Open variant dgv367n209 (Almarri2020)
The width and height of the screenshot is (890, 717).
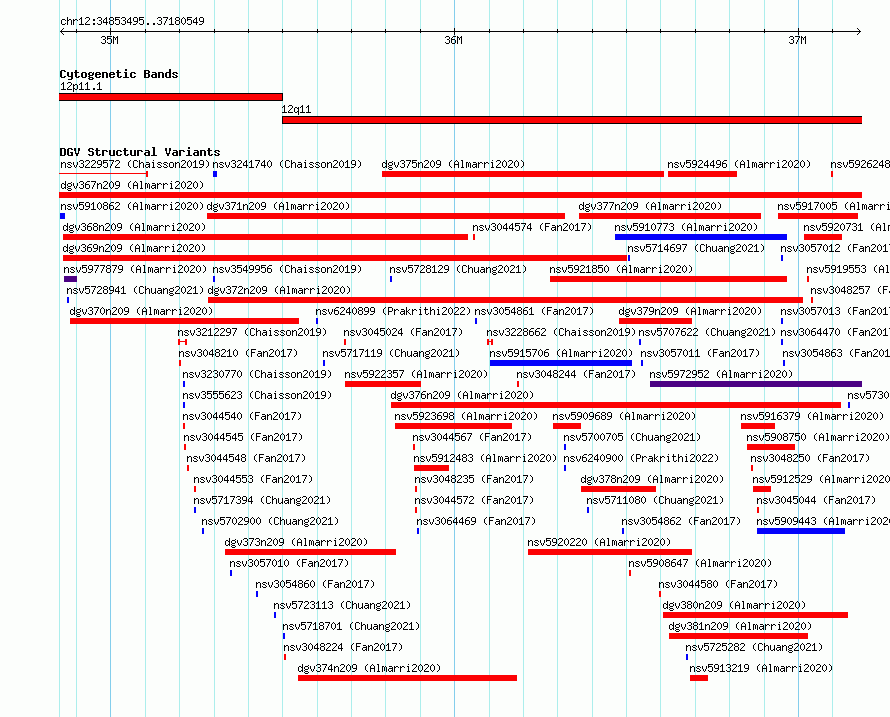click(x=460, y=195)
